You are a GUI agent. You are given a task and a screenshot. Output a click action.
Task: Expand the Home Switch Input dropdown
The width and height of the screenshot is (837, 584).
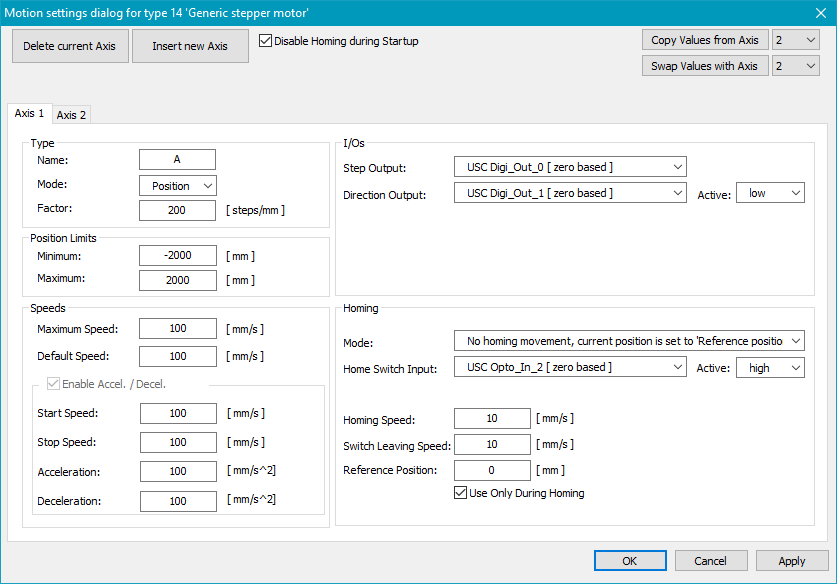click(x=570, y=368)
